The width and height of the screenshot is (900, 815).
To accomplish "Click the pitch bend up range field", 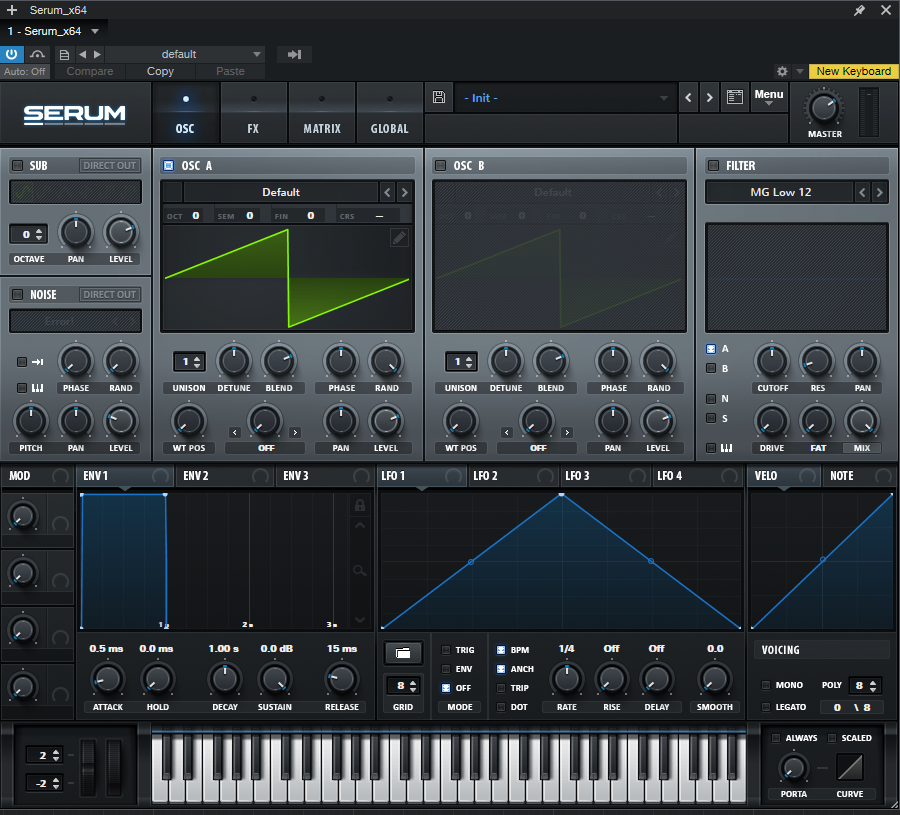I will click(x=44, y=755).
